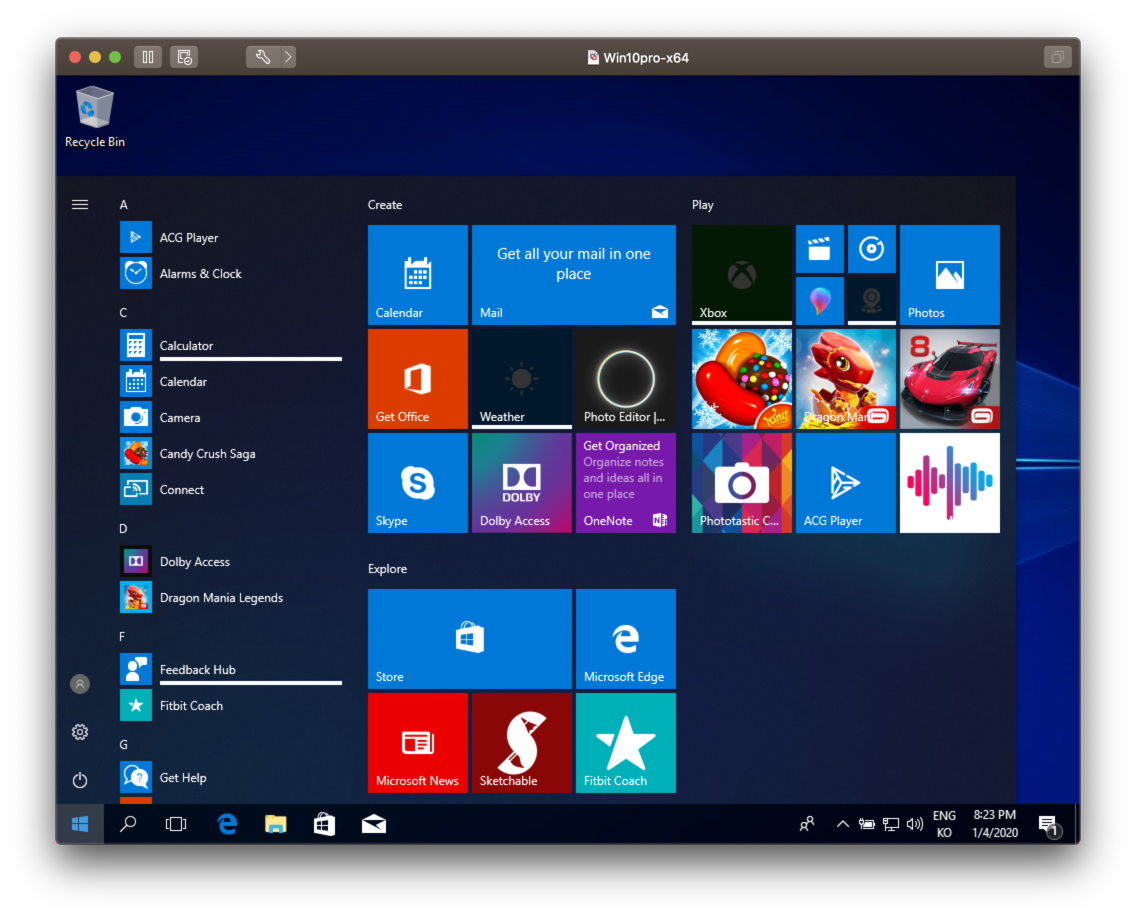The image size is (1136, 918).
Task: Expand the Start menu hamburger navigation
Action: click(x=80, y=204)
